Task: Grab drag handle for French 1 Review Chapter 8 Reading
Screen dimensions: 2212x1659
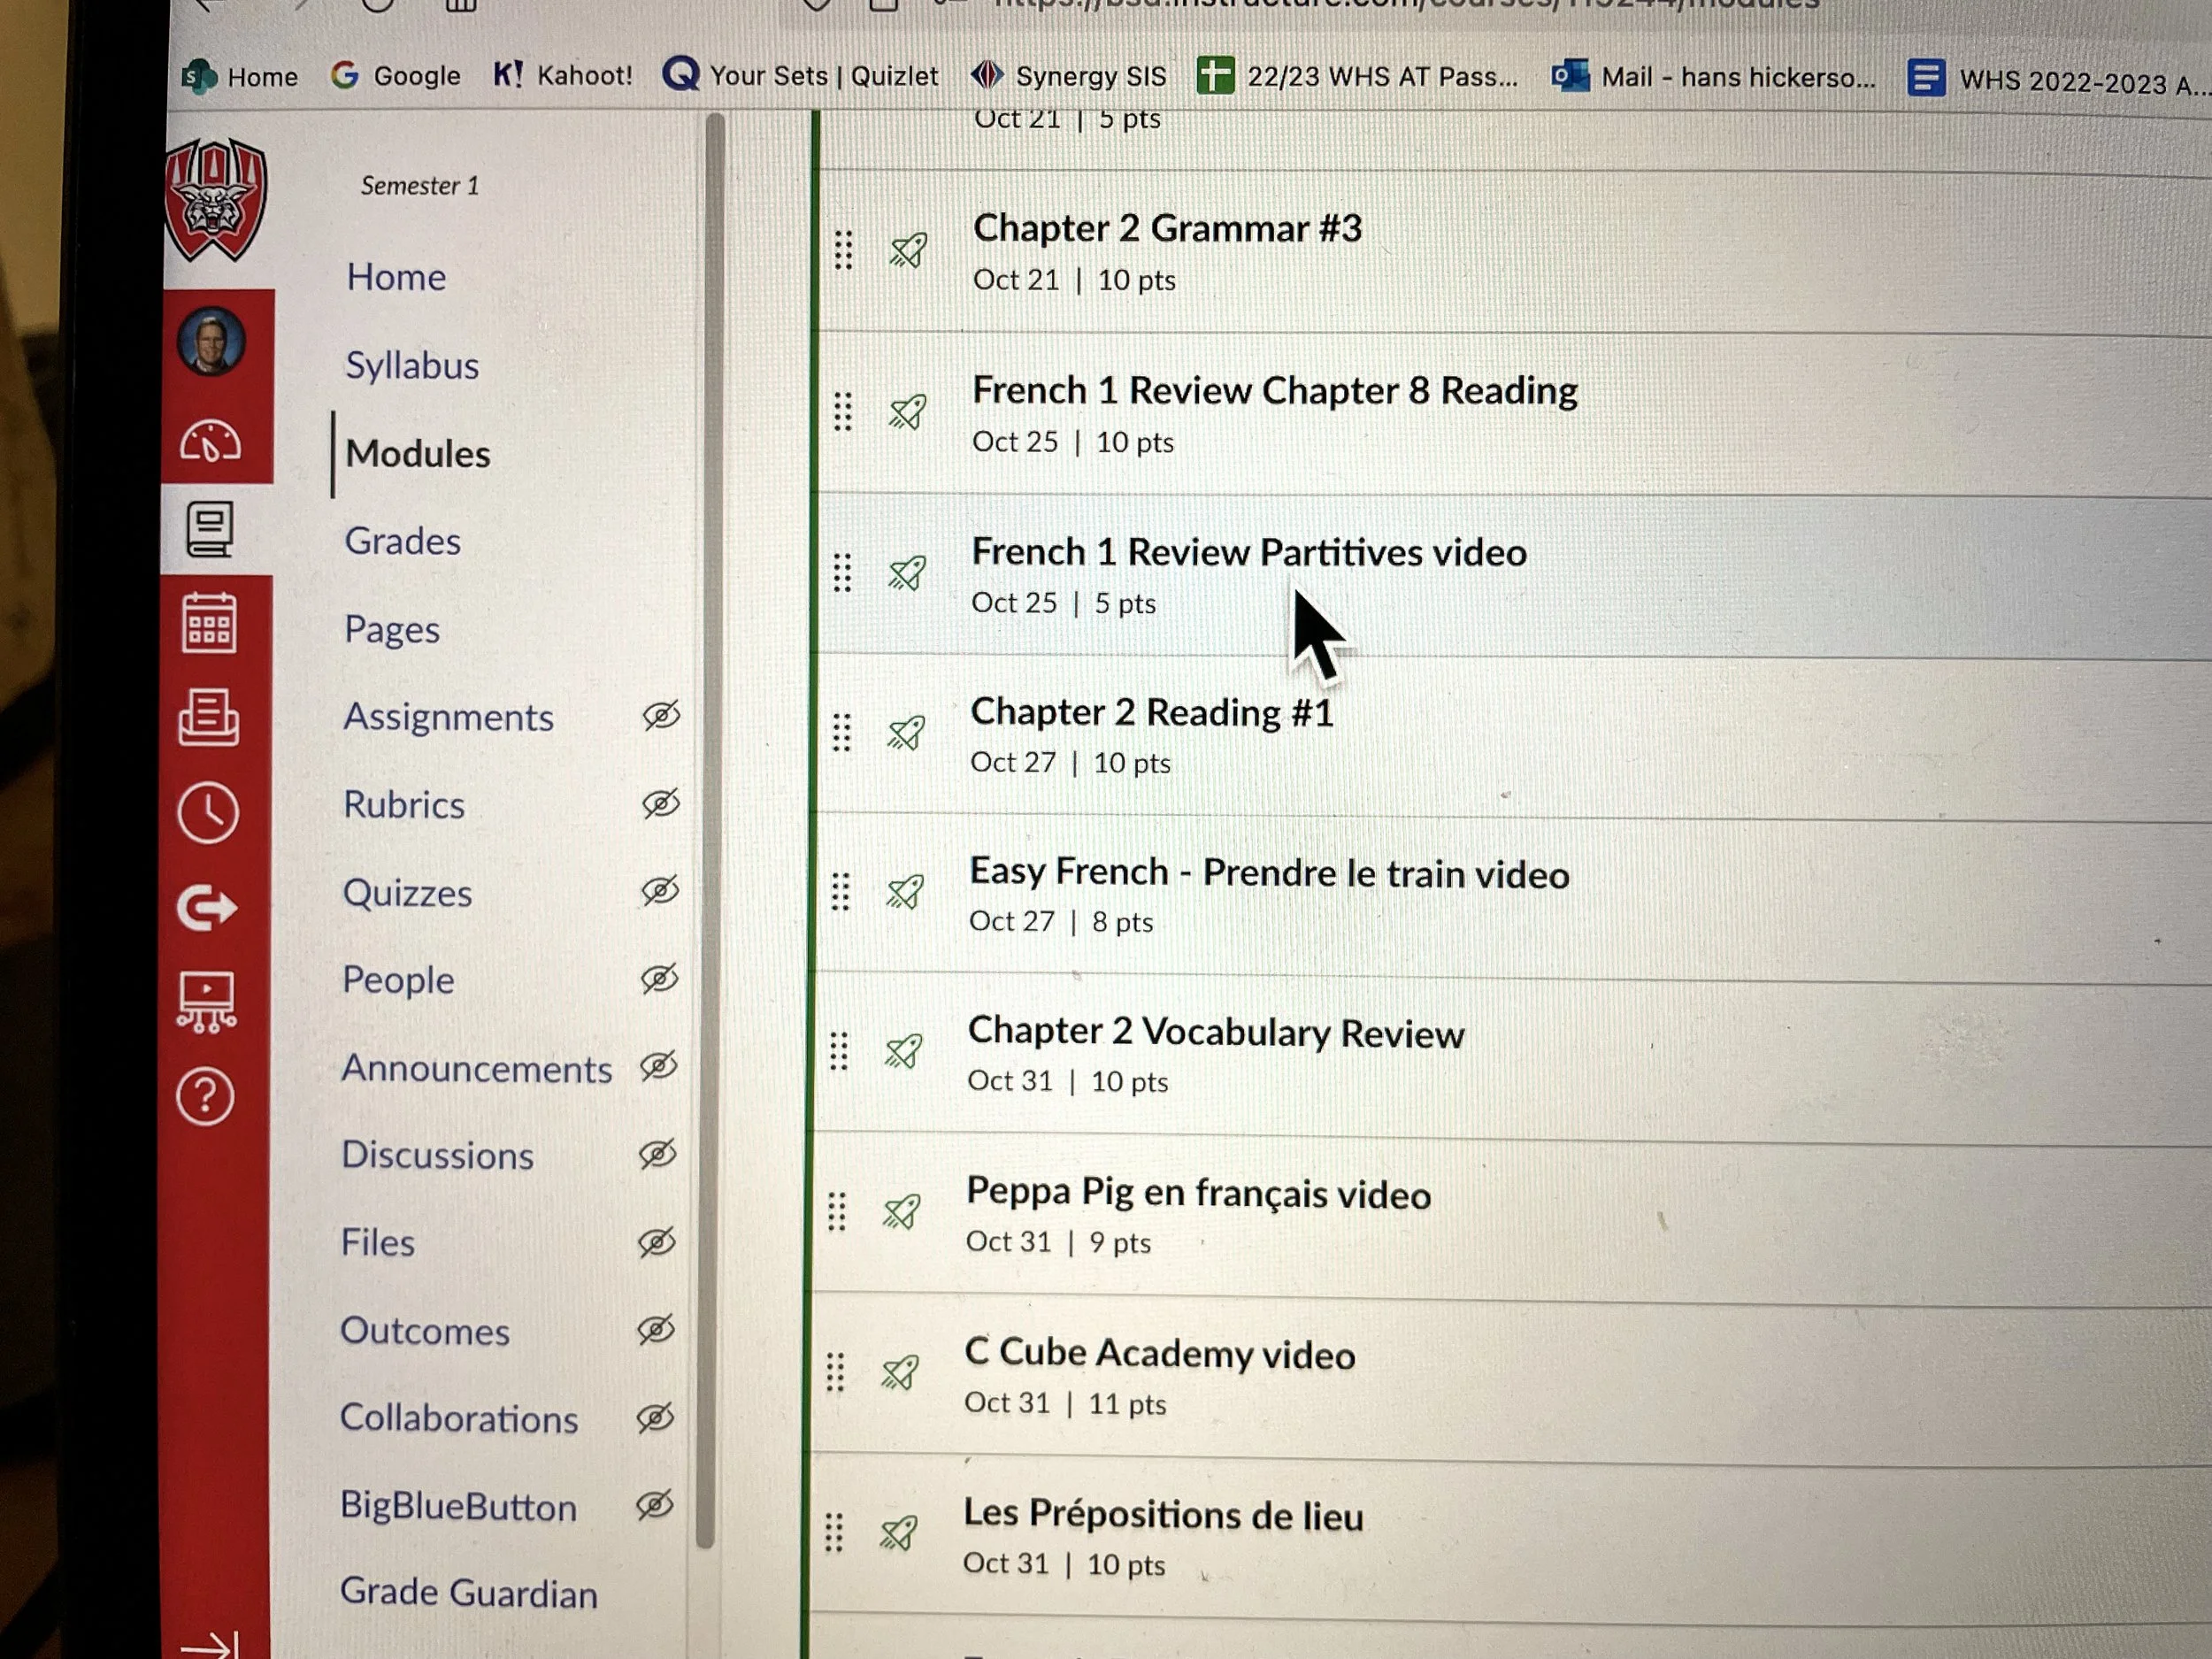Action: pos(843,412)
